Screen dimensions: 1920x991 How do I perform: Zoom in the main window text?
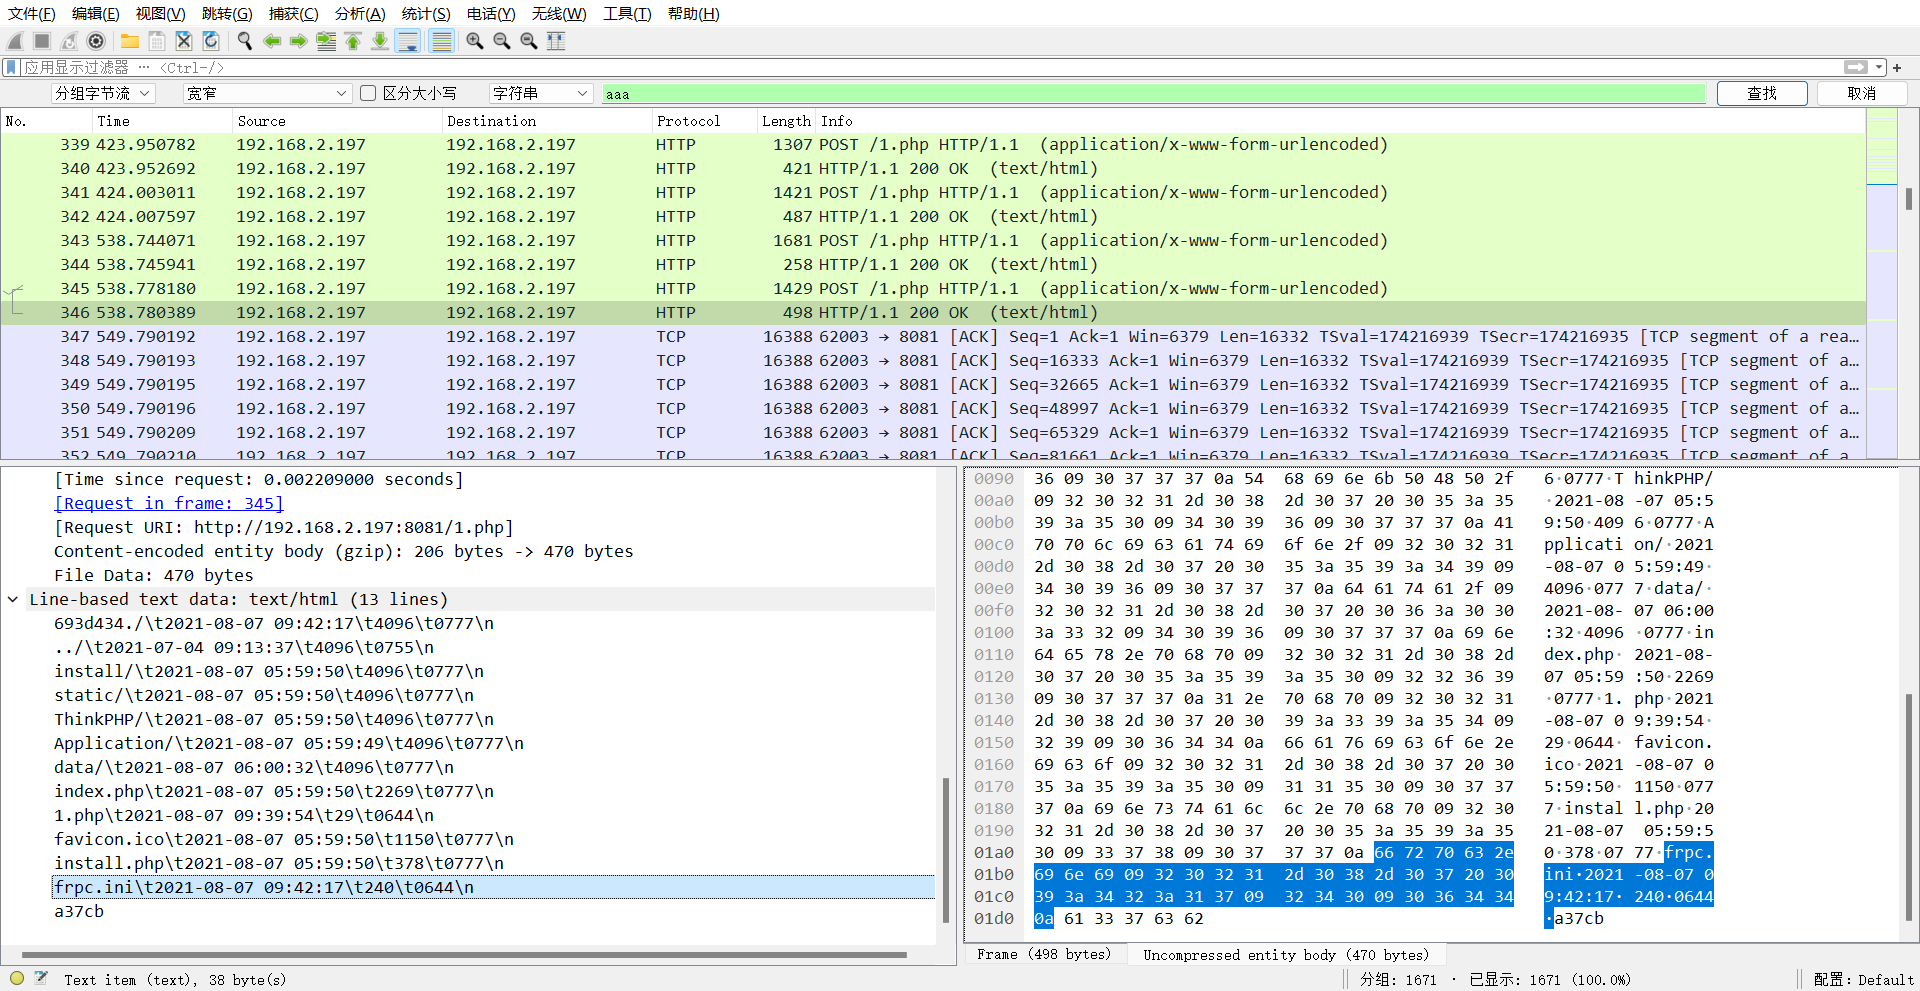point(475,41)
